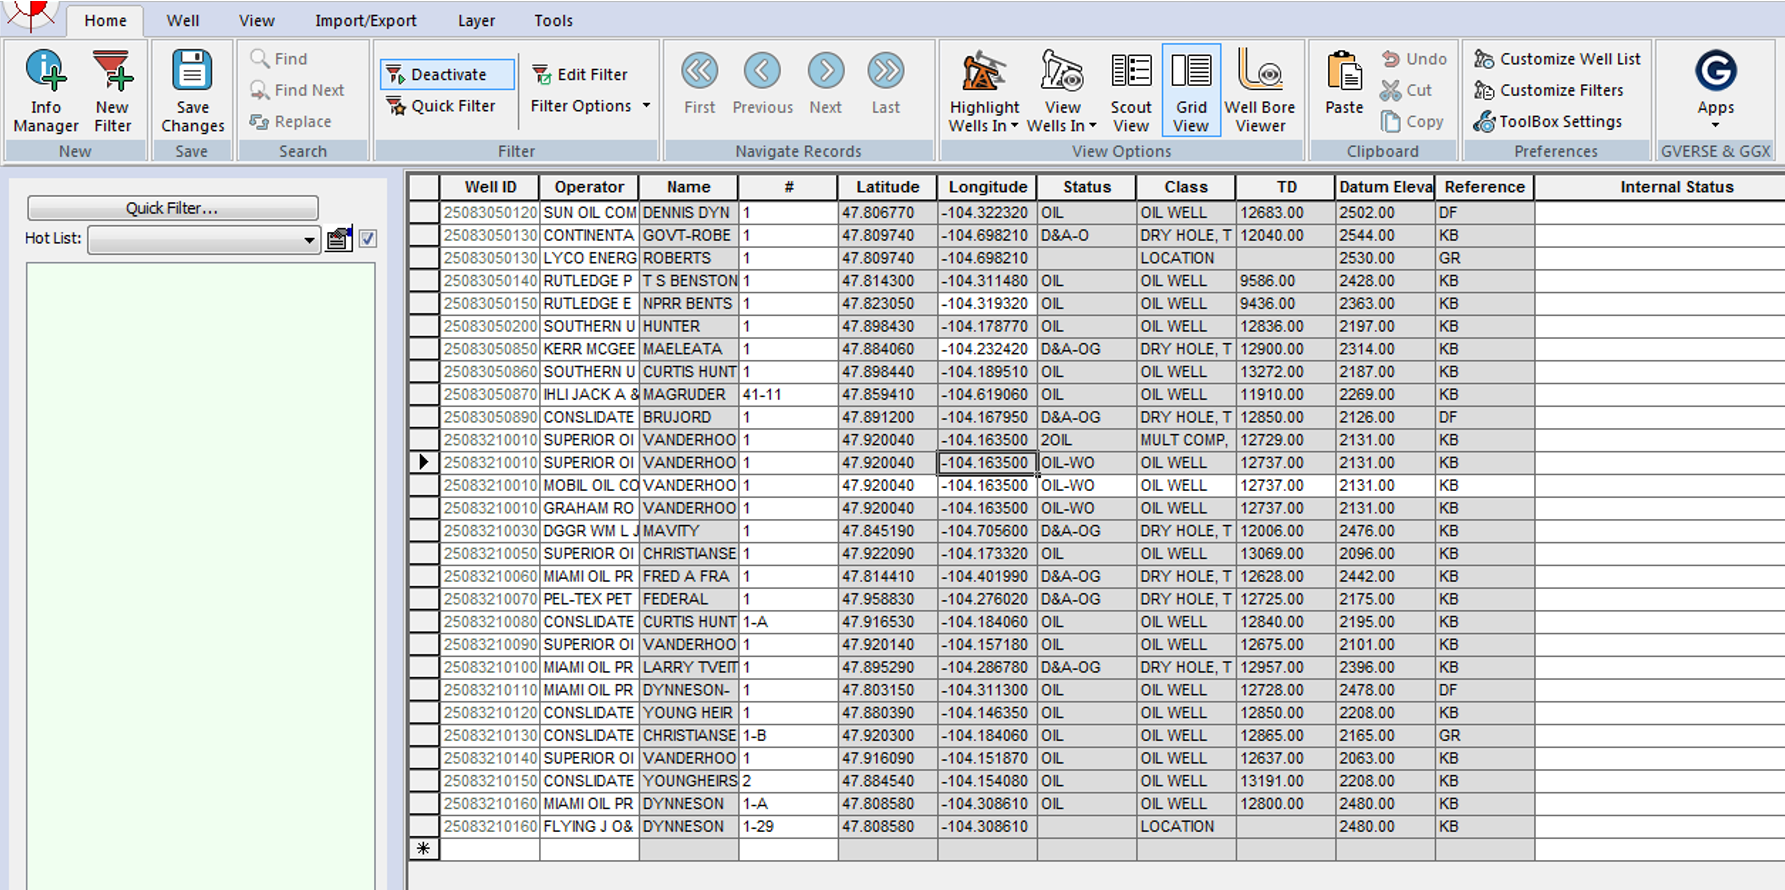
Task: Switch to Scout View
Action: [x=1130, y=91]
